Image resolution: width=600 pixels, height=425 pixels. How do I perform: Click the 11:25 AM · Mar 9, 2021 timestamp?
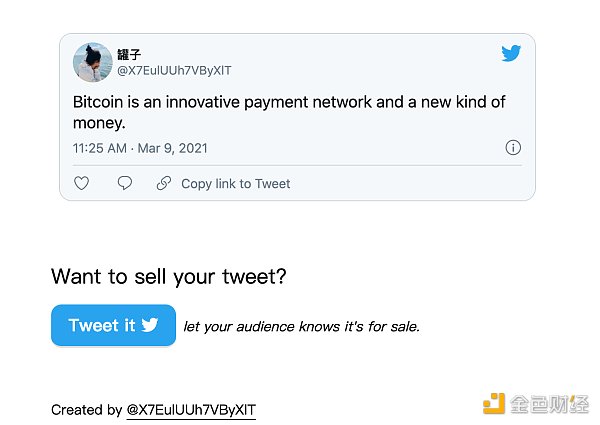coord(140,148)
